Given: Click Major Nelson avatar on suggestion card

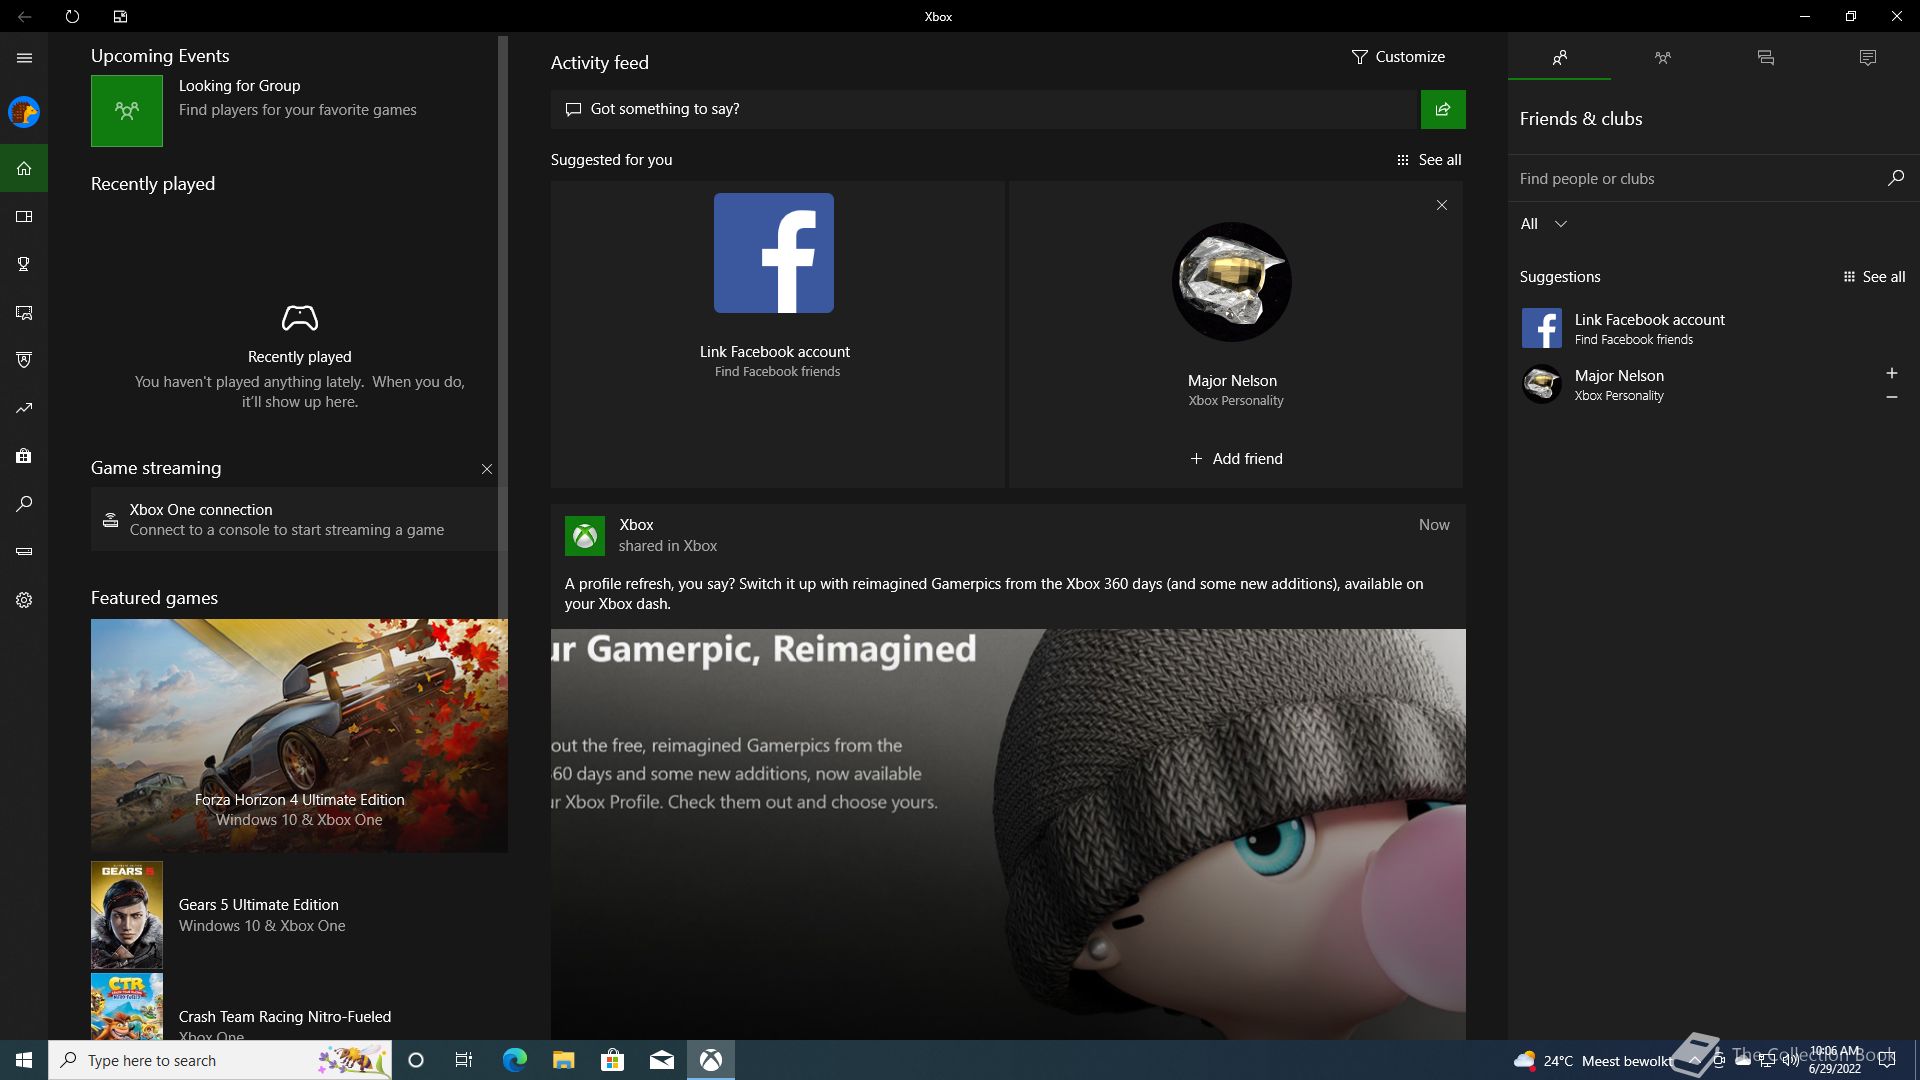Looking at the screenshot, I should tap(1232, 282).
